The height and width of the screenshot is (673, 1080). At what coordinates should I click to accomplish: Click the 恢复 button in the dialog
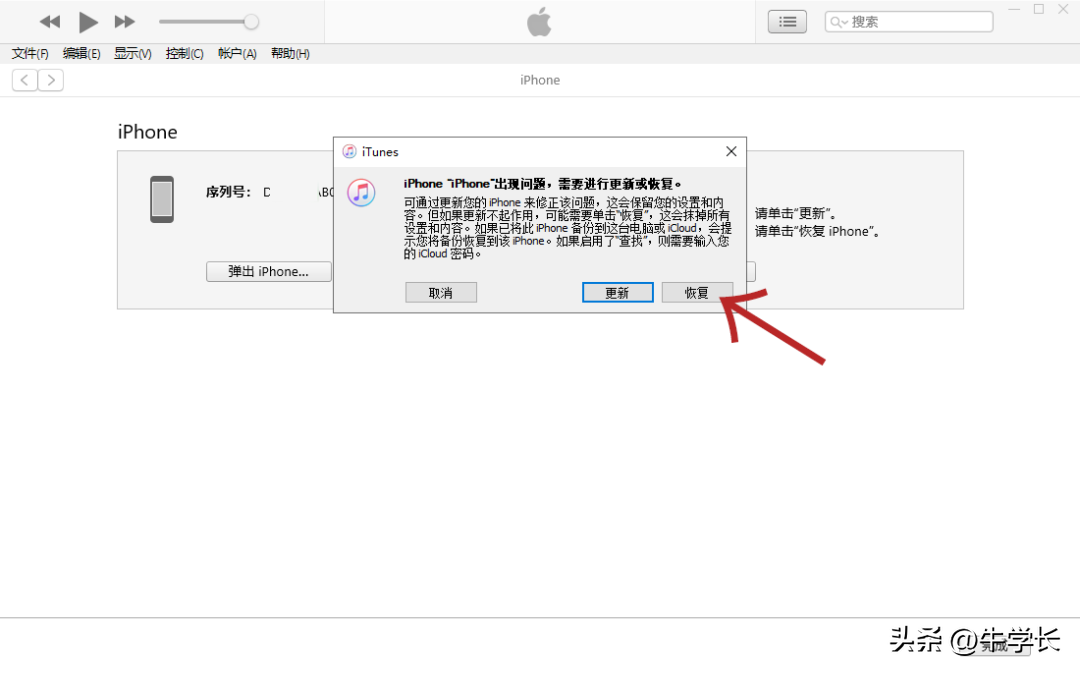pyautogui.click(x=697, y=292)
